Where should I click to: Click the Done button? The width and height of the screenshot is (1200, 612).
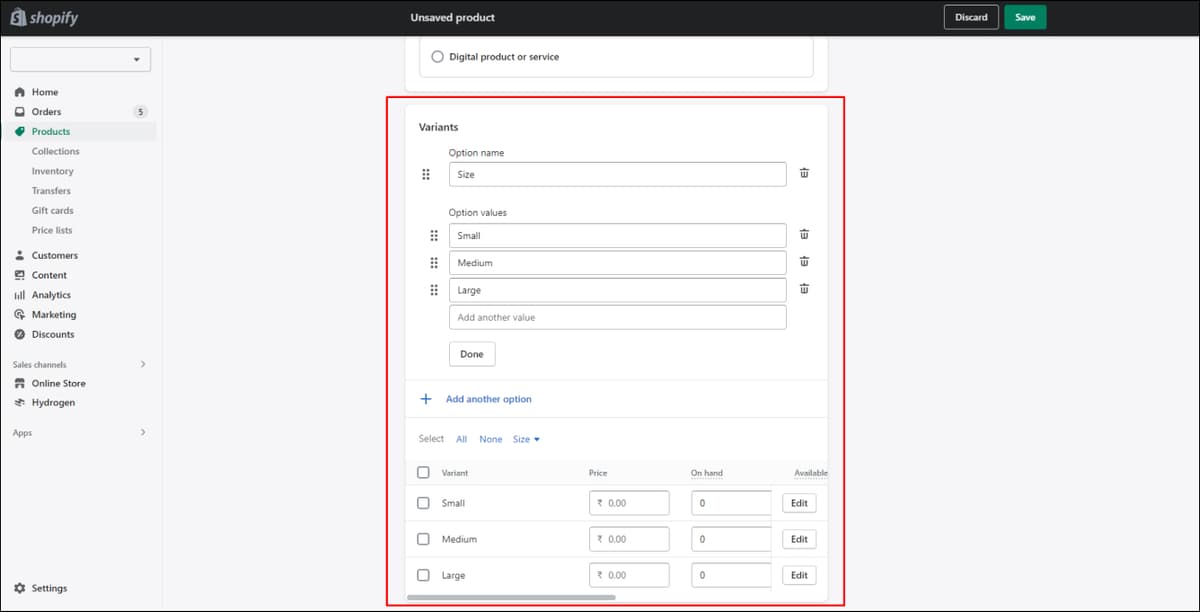(x=472, y=354)
